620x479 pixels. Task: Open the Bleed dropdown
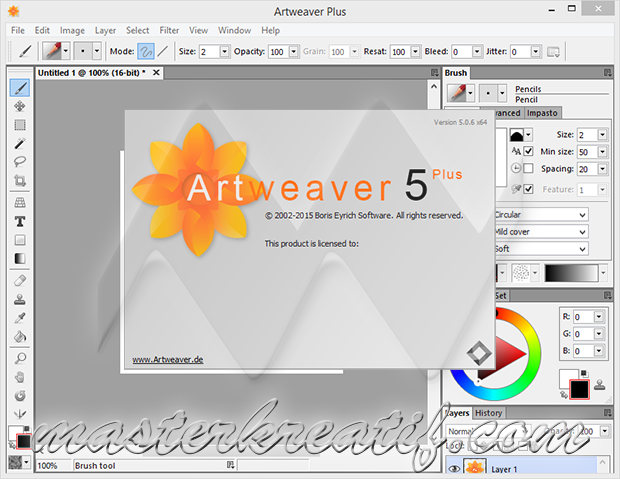(x=477, y=52)
